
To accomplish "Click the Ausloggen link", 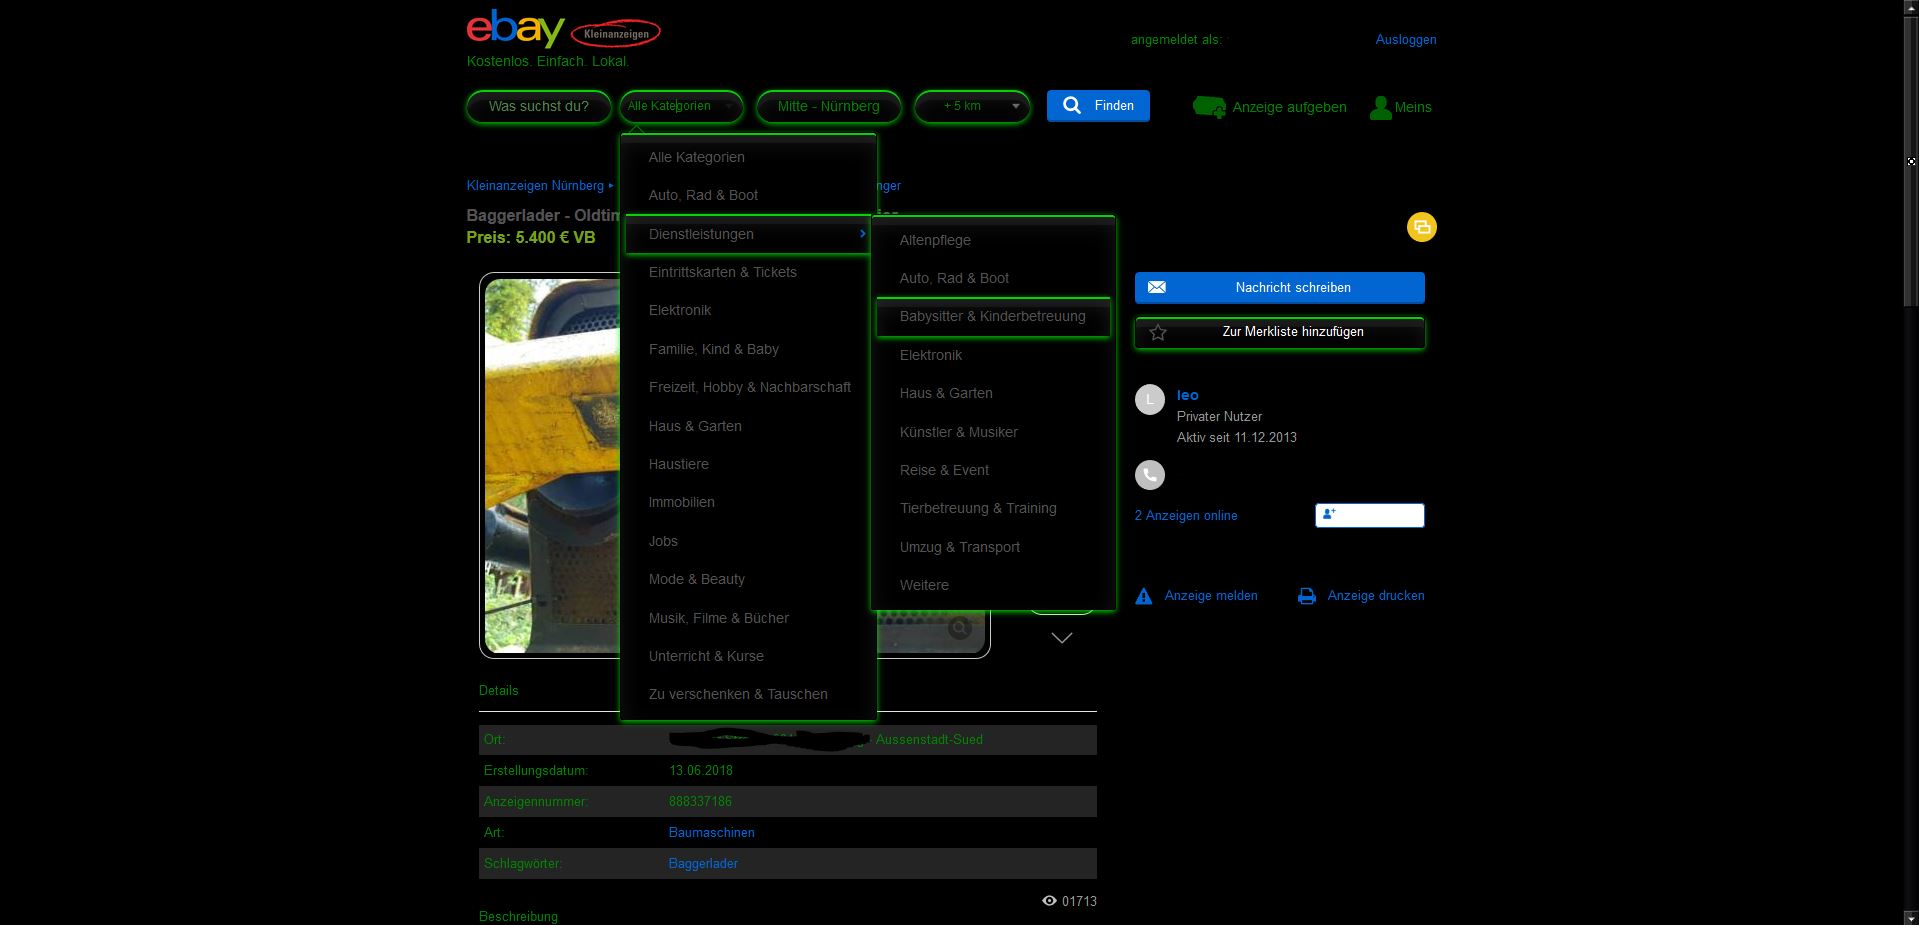I will point(1405,40).
